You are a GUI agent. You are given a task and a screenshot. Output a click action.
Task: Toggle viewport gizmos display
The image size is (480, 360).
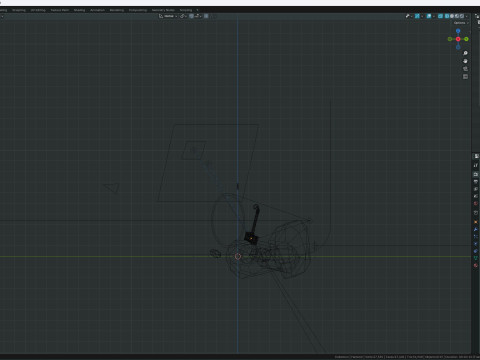coord(417,16)
